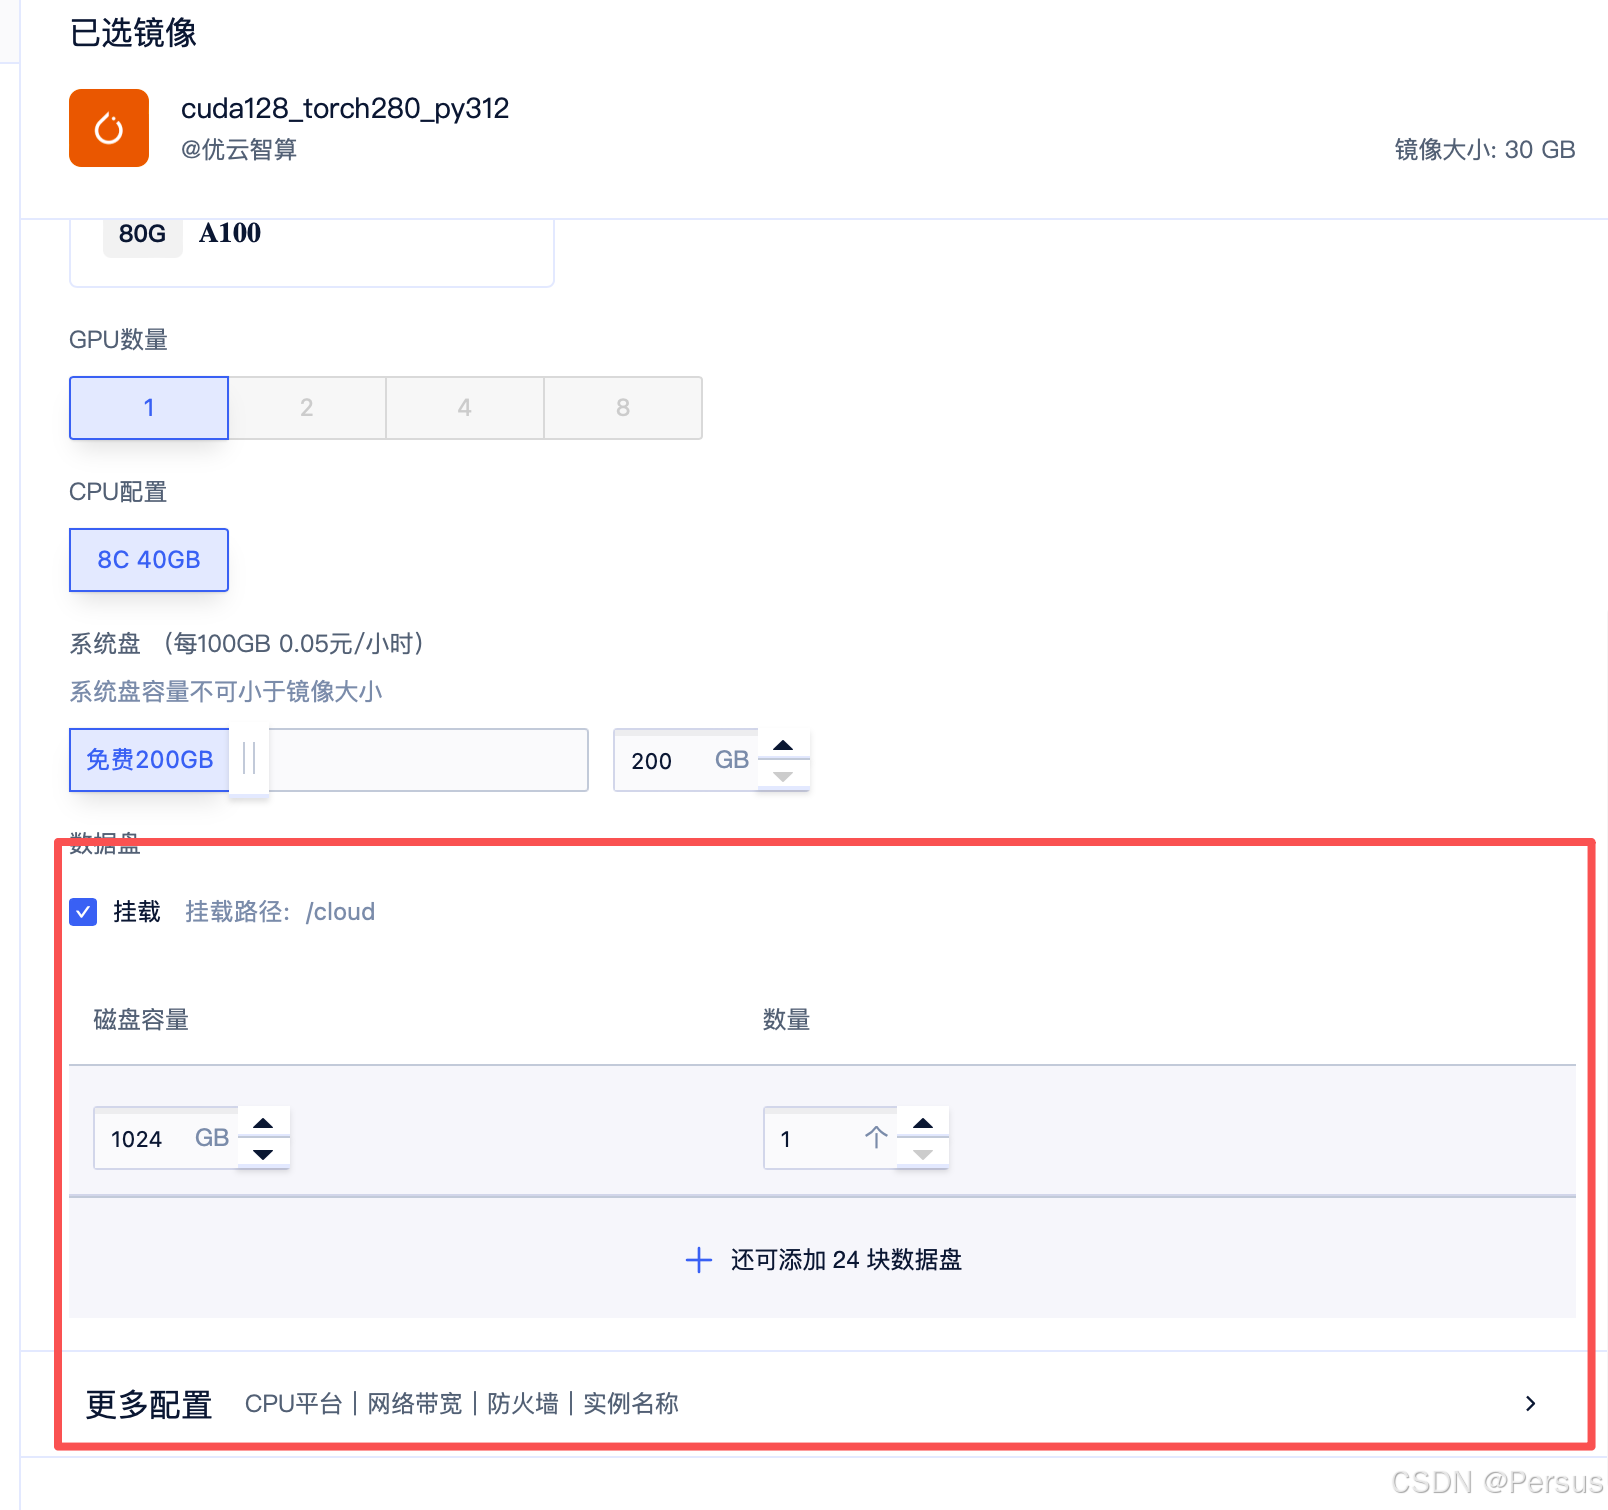Increase data disk capacity with up arrow
The image size is (1608, 1510).
(x=264, y=1123)
